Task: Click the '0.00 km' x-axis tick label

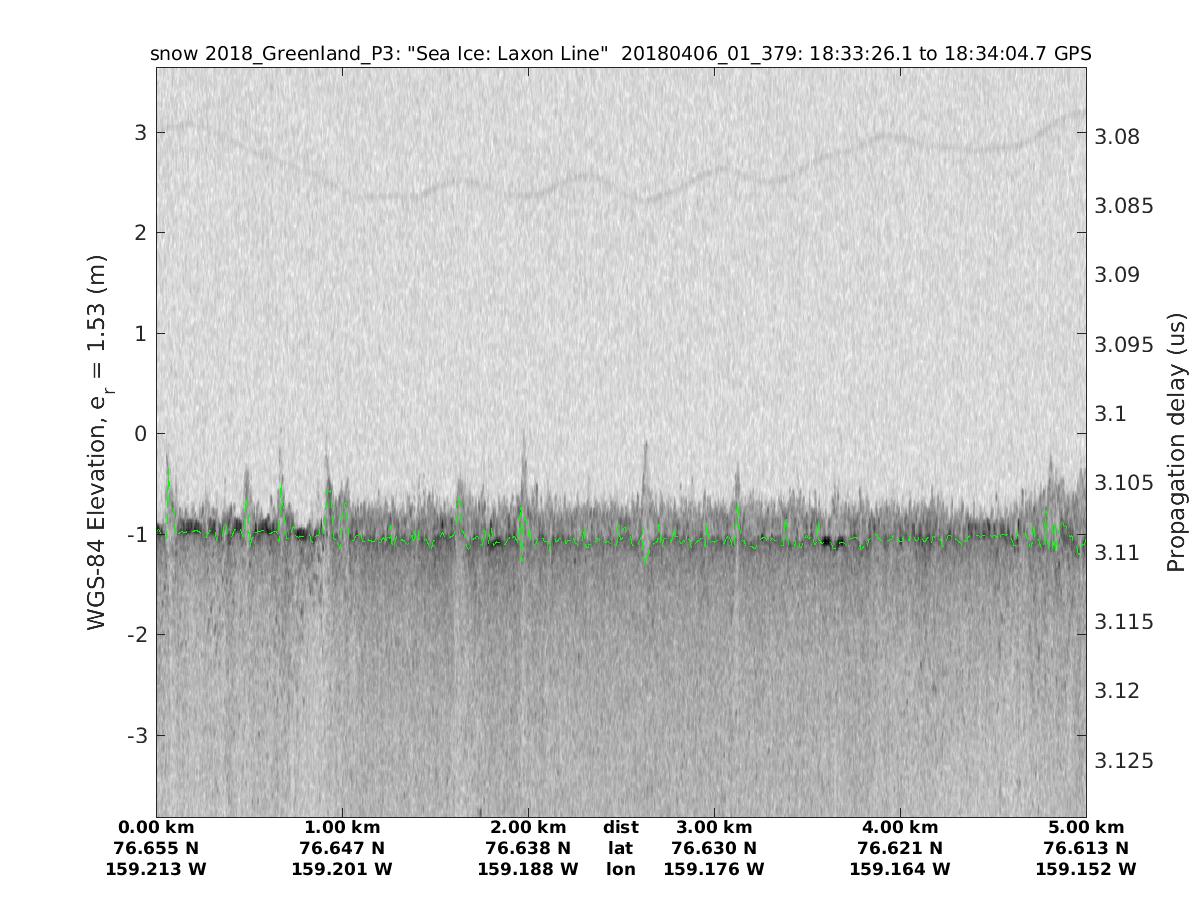Action: pos(156,827)
